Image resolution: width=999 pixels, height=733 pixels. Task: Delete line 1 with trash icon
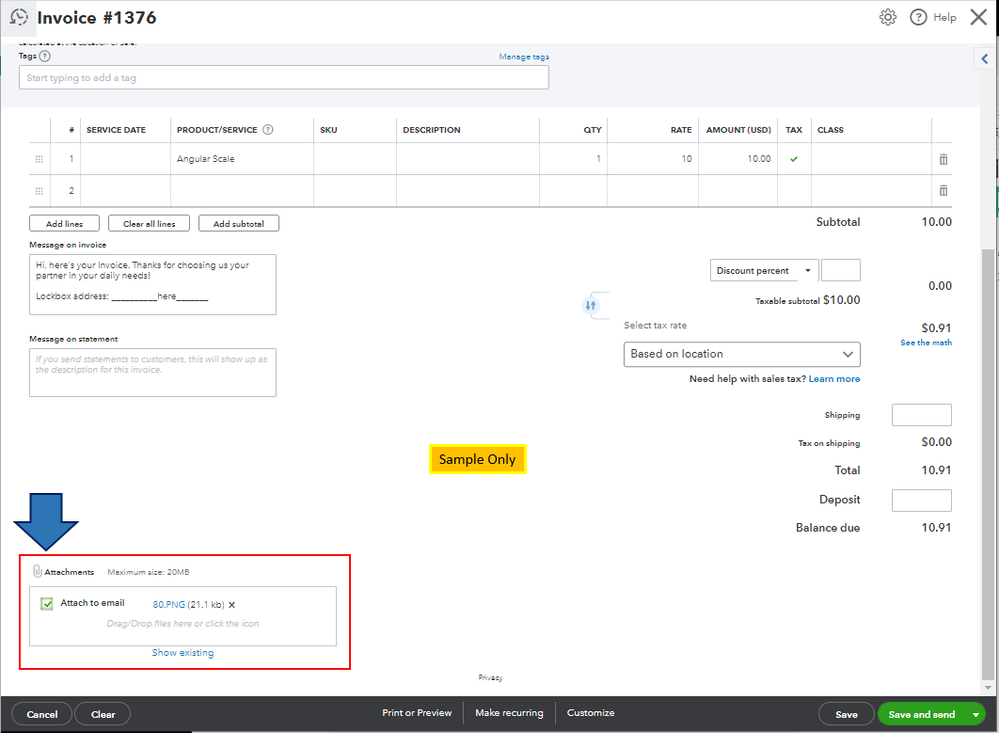[x=944, y=159]
